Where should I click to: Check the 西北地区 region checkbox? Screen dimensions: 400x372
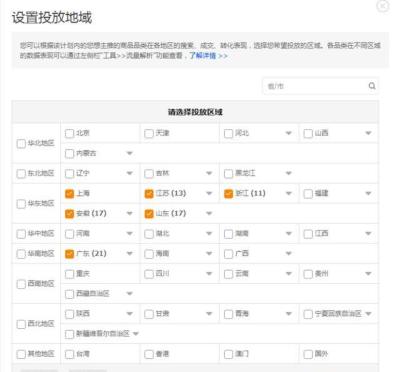click(21, 324)
